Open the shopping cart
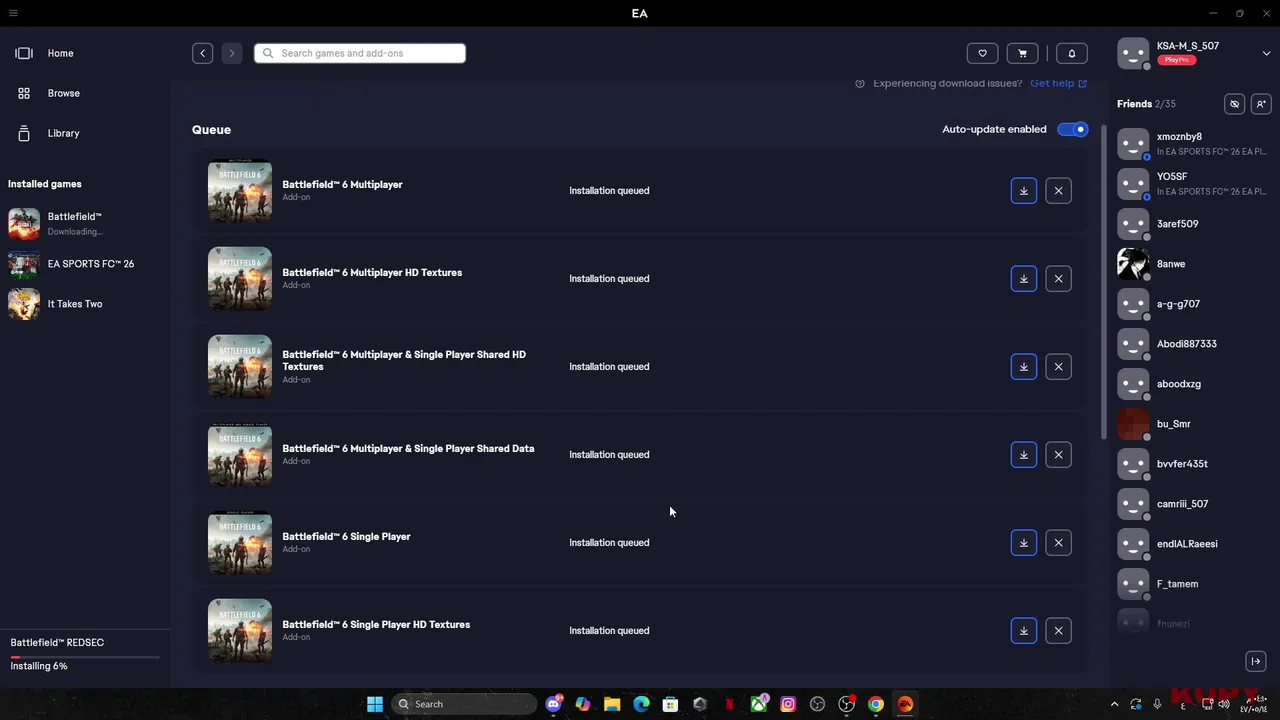 click(x=1022, y=53)
